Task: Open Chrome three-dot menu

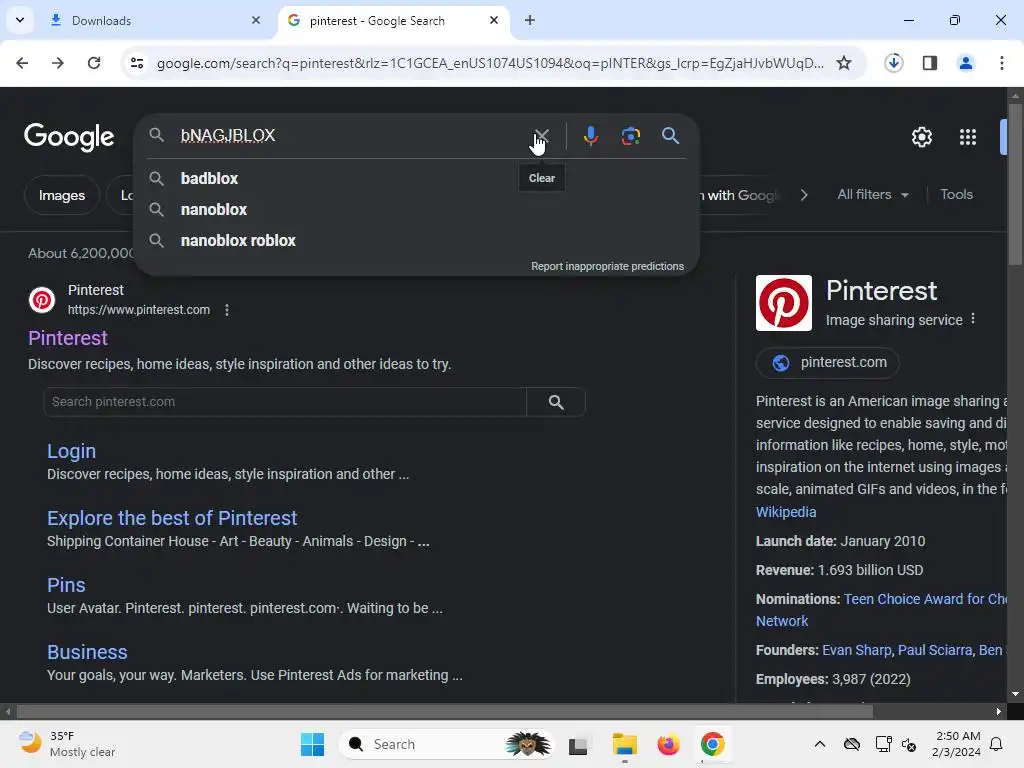Action: pos(1001,63)
